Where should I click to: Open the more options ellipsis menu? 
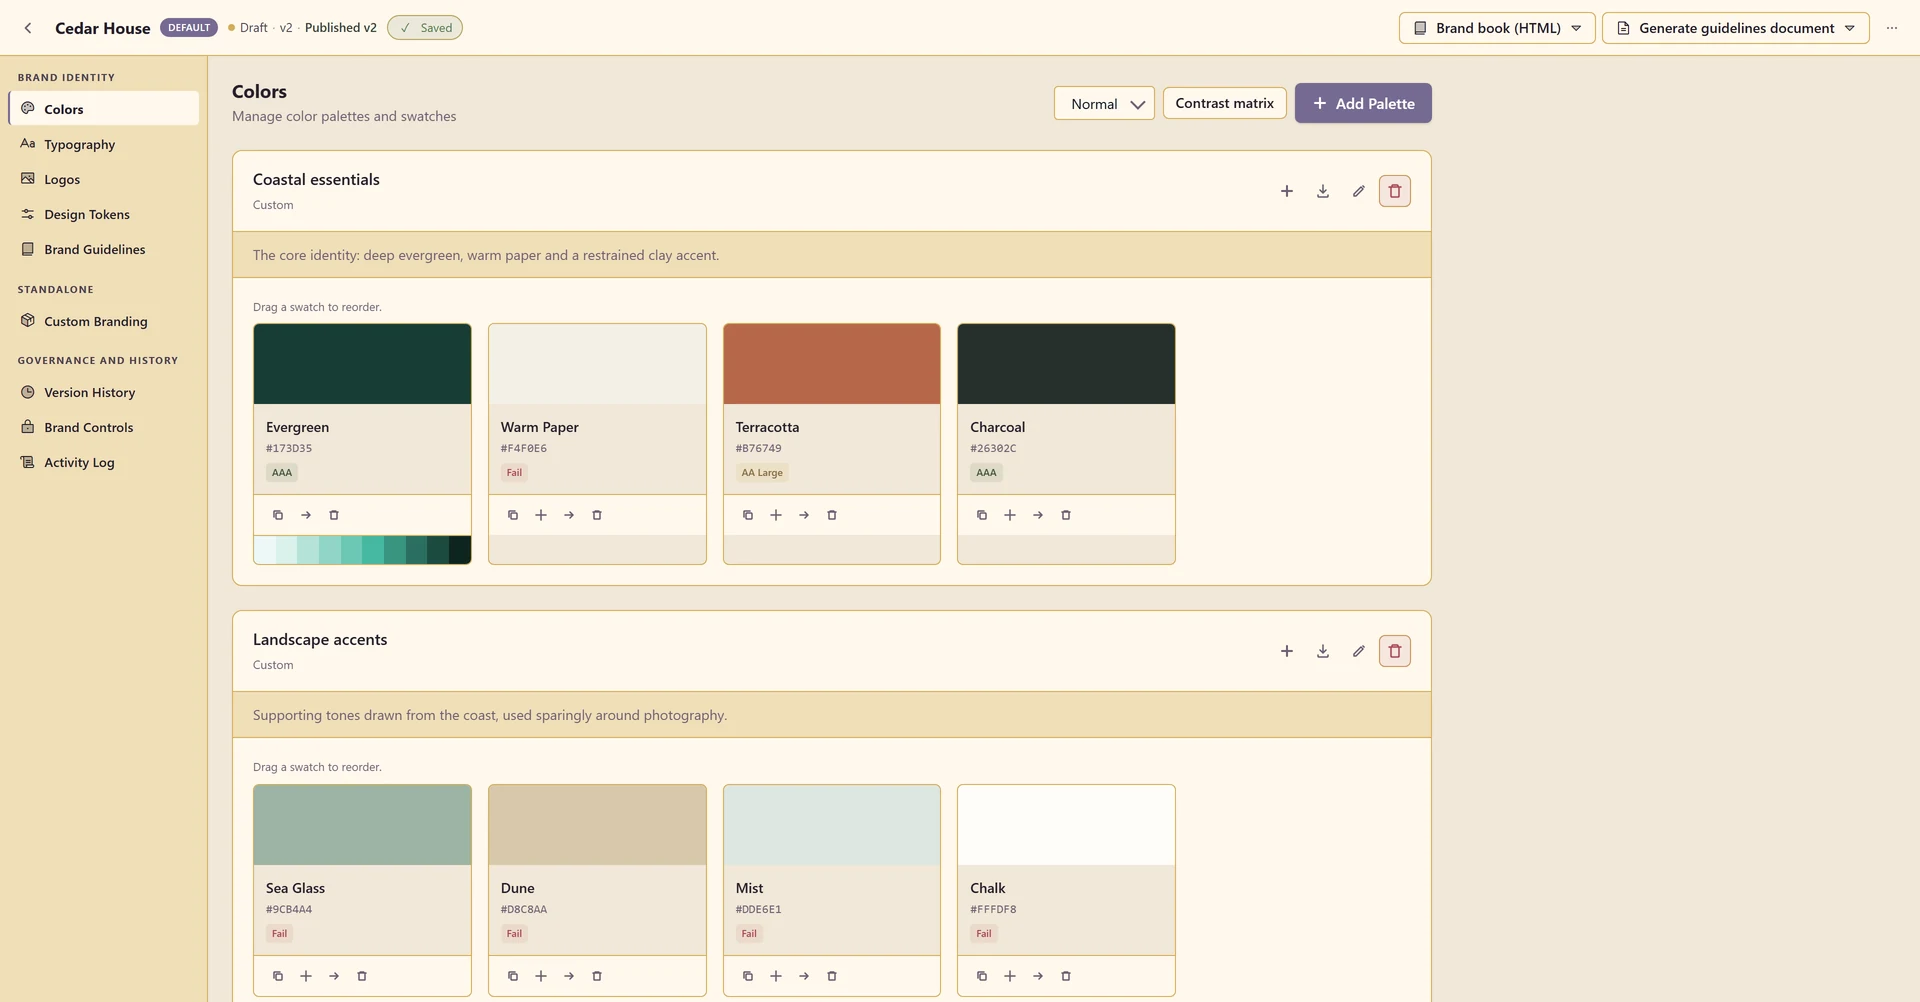1892,28
